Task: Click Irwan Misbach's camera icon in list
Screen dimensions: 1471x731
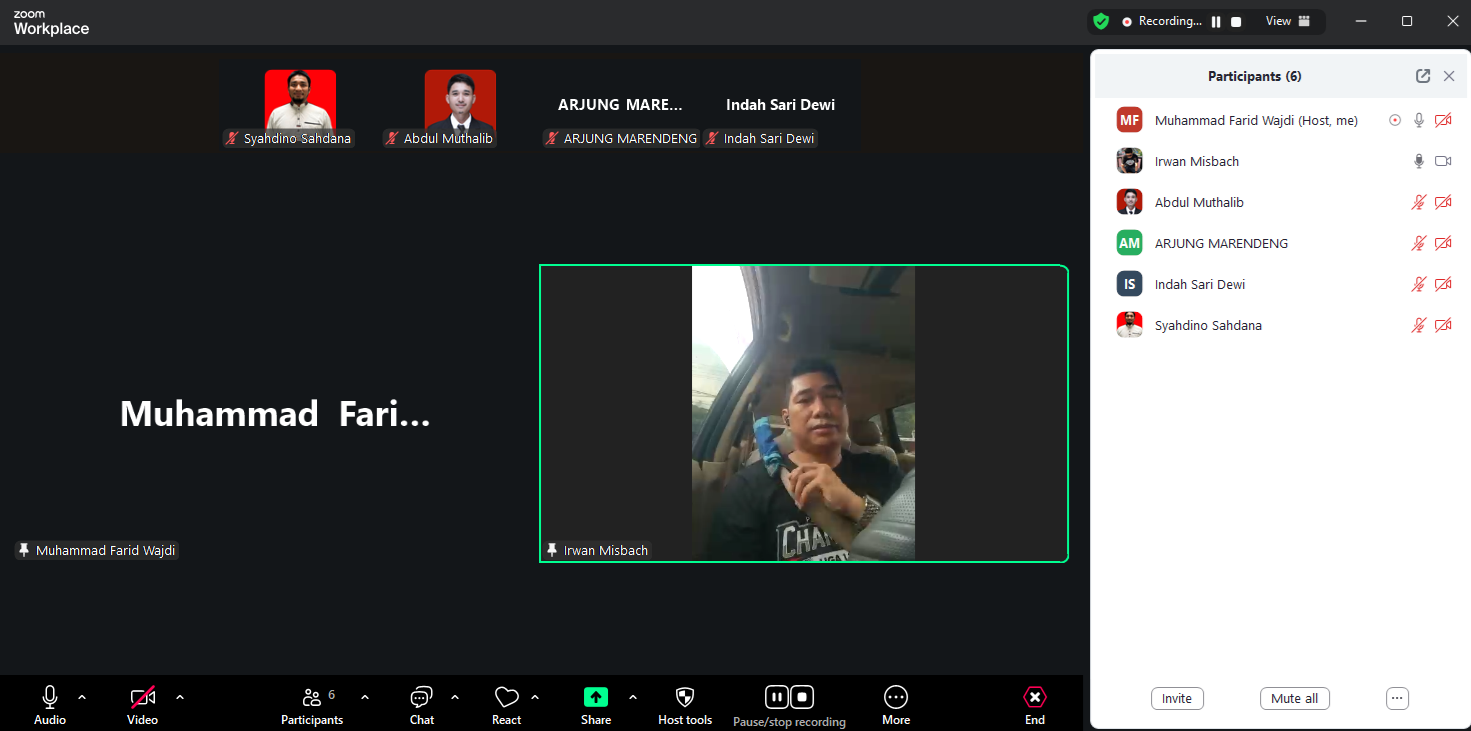Action: [1443, 161]
